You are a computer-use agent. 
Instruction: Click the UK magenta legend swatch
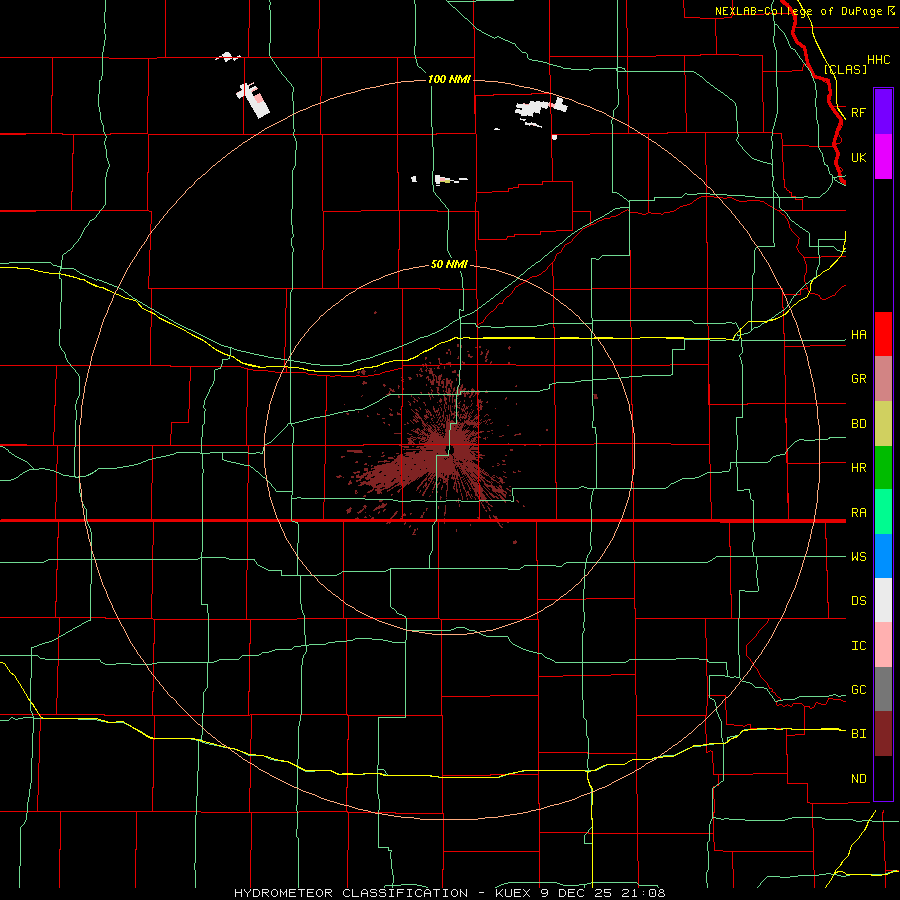click(883, 157)
